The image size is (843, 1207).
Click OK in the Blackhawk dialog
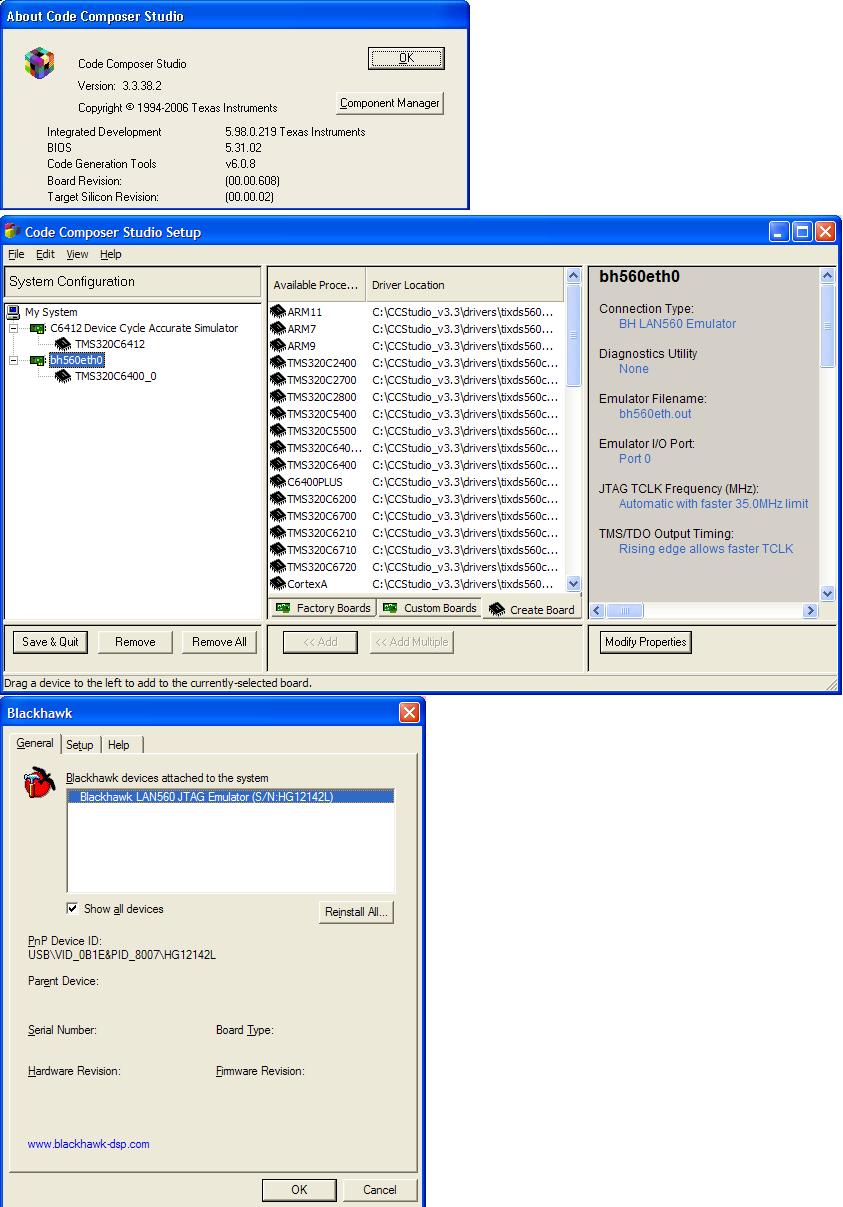pyautogui.click(x=299, y=1190)
